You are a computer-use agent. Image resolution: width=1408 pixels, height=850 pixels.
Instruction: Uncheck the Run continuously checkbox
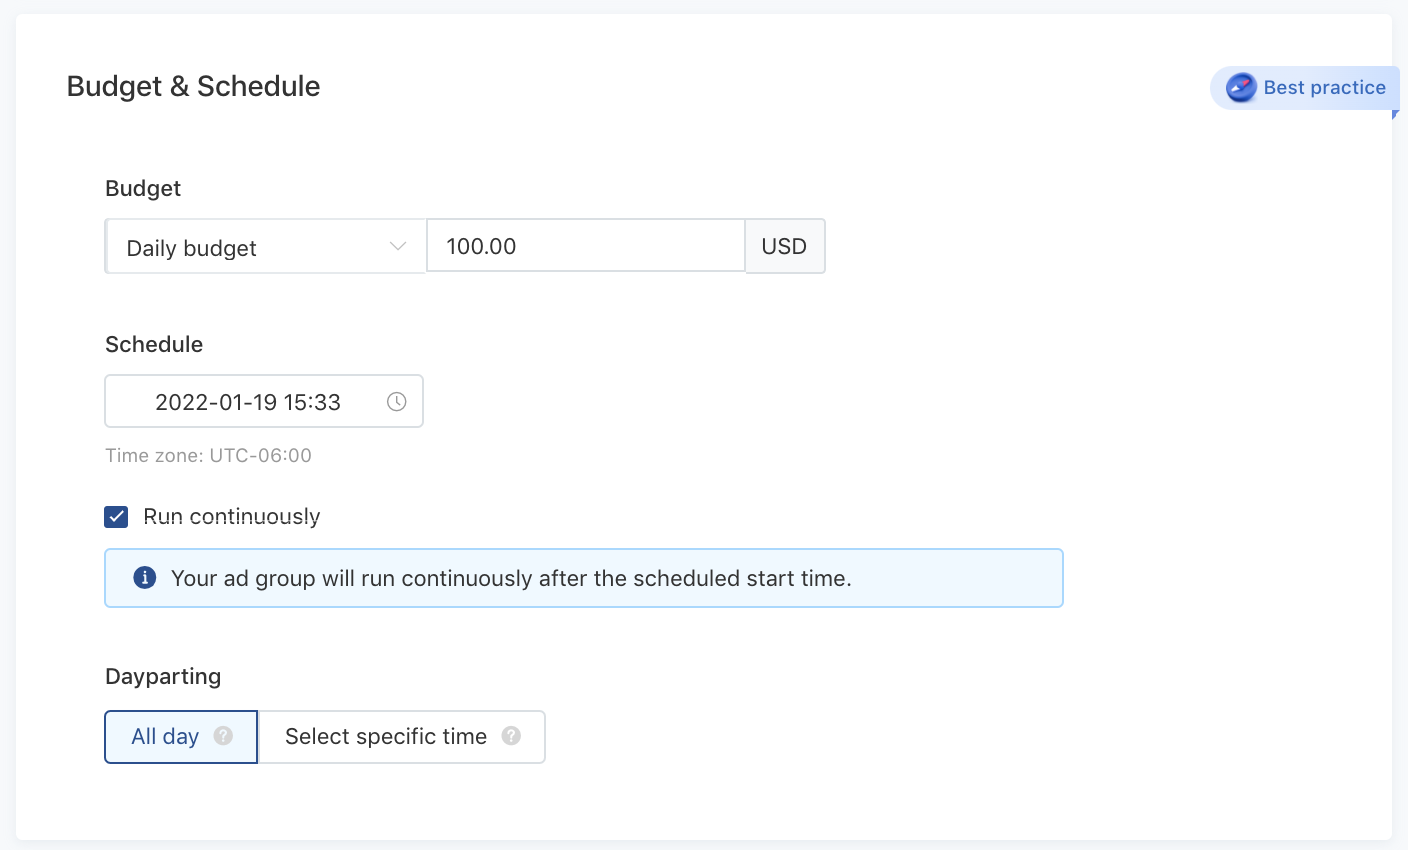coord(116,517)
